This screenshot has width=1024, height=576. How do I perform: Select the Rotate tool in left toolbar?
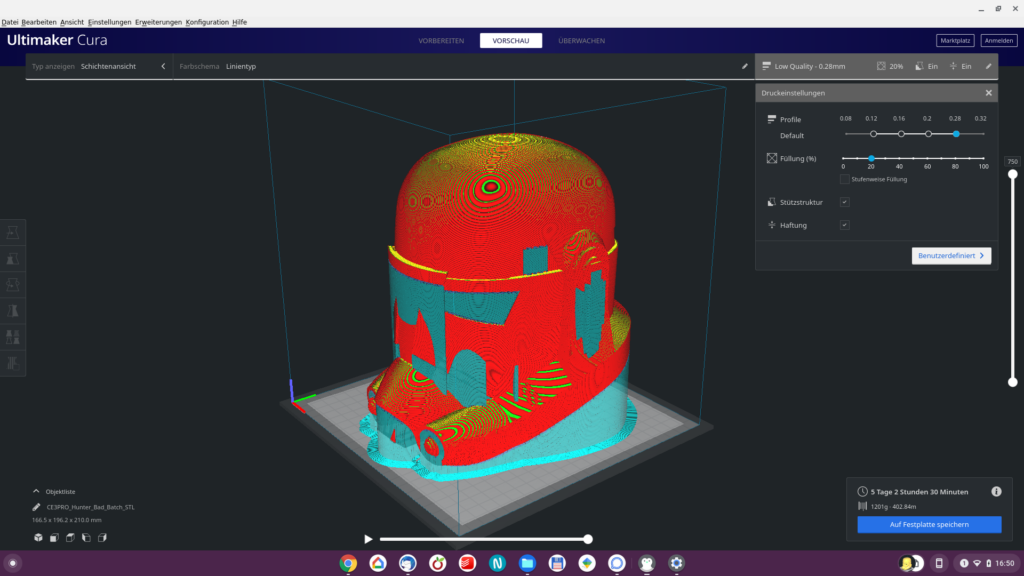pos(12,285)
